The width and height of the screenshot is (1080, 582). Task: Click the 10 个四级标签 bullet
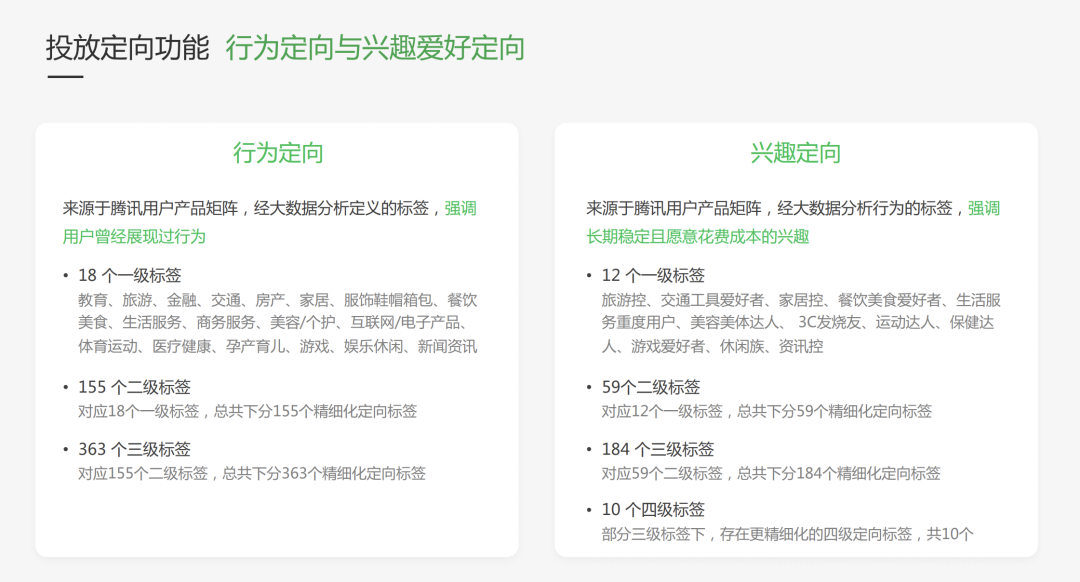(x=653, y=510)
